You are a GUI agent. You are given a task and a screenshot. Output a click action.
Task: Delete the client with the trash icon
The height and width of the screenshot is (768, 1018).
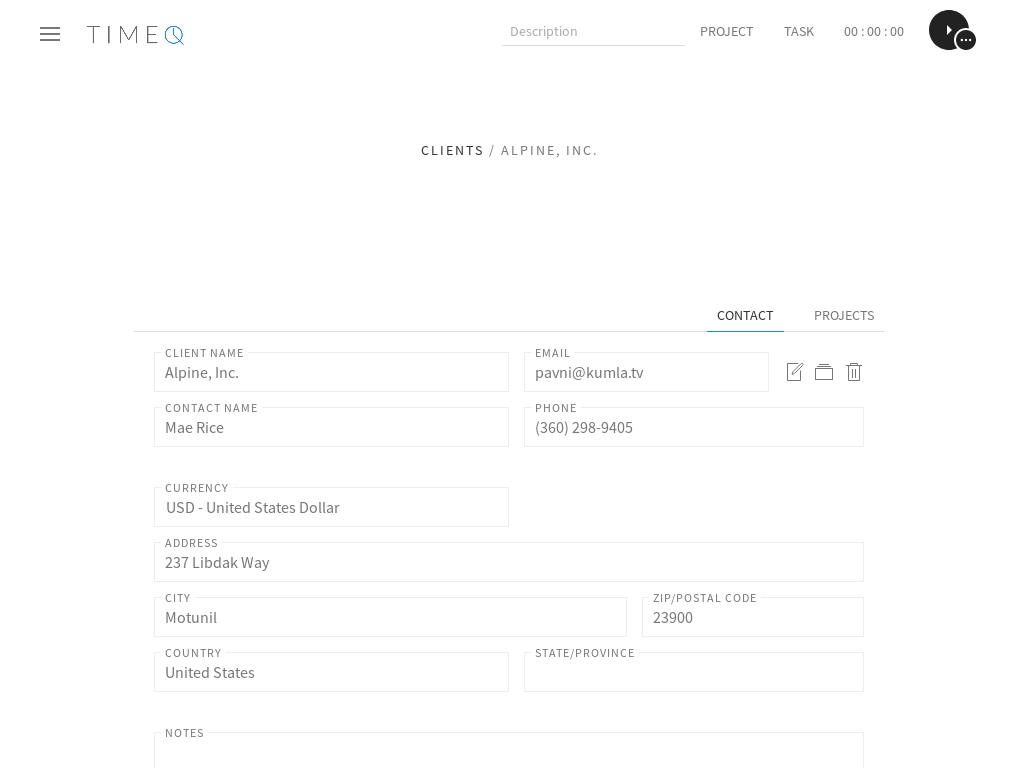854,372
